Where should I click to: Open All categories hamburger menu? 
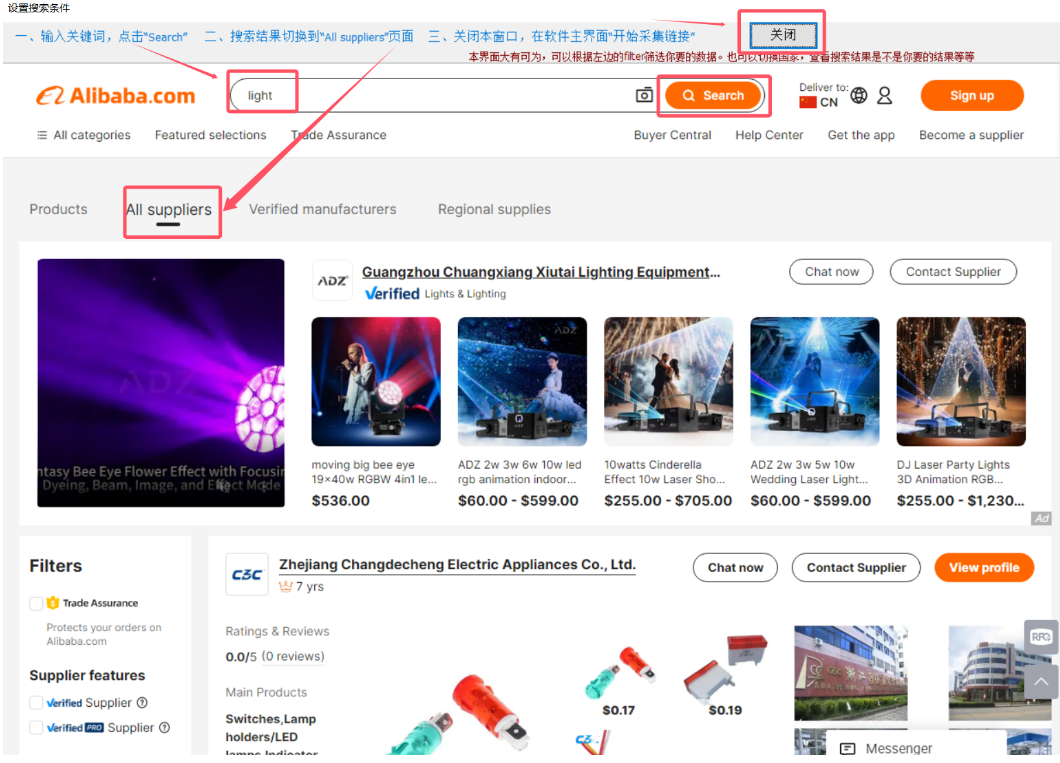[83, 135]
